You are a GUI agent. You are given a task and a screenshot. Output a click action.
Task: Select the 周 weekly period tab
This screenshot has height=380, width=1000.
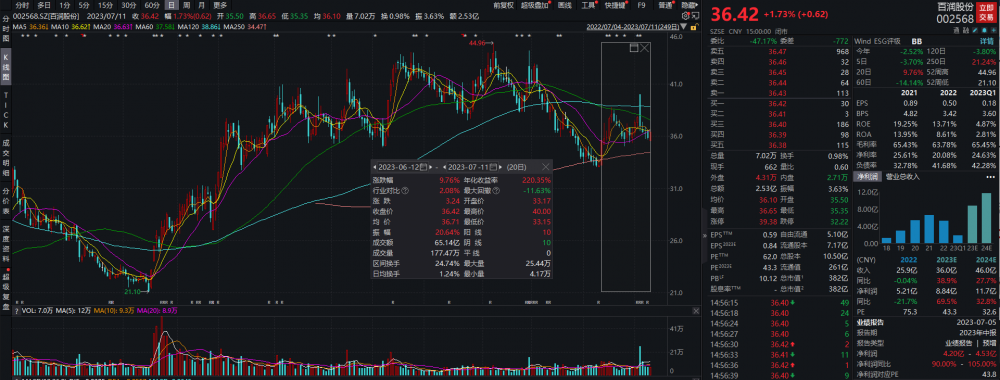(x=186, y=5)
